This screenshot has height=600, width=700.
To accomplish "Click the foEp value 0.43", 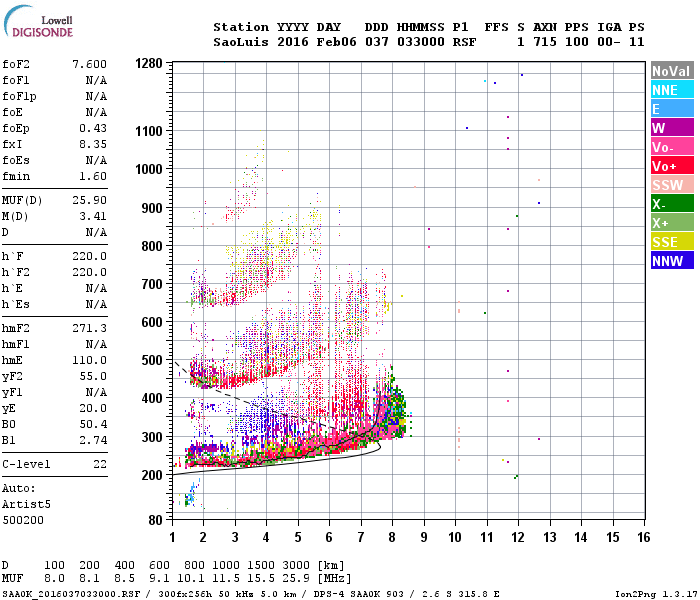I will 93,128.
